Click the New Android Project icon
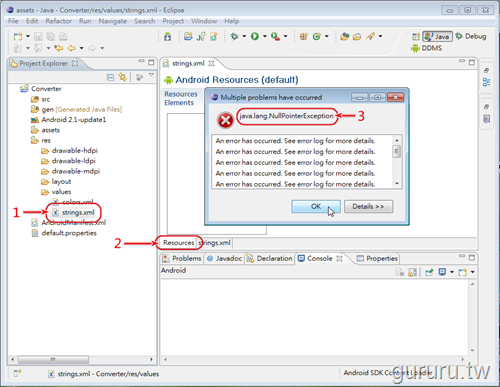Viewport: 500px width, 387px height. coord(188,36)
